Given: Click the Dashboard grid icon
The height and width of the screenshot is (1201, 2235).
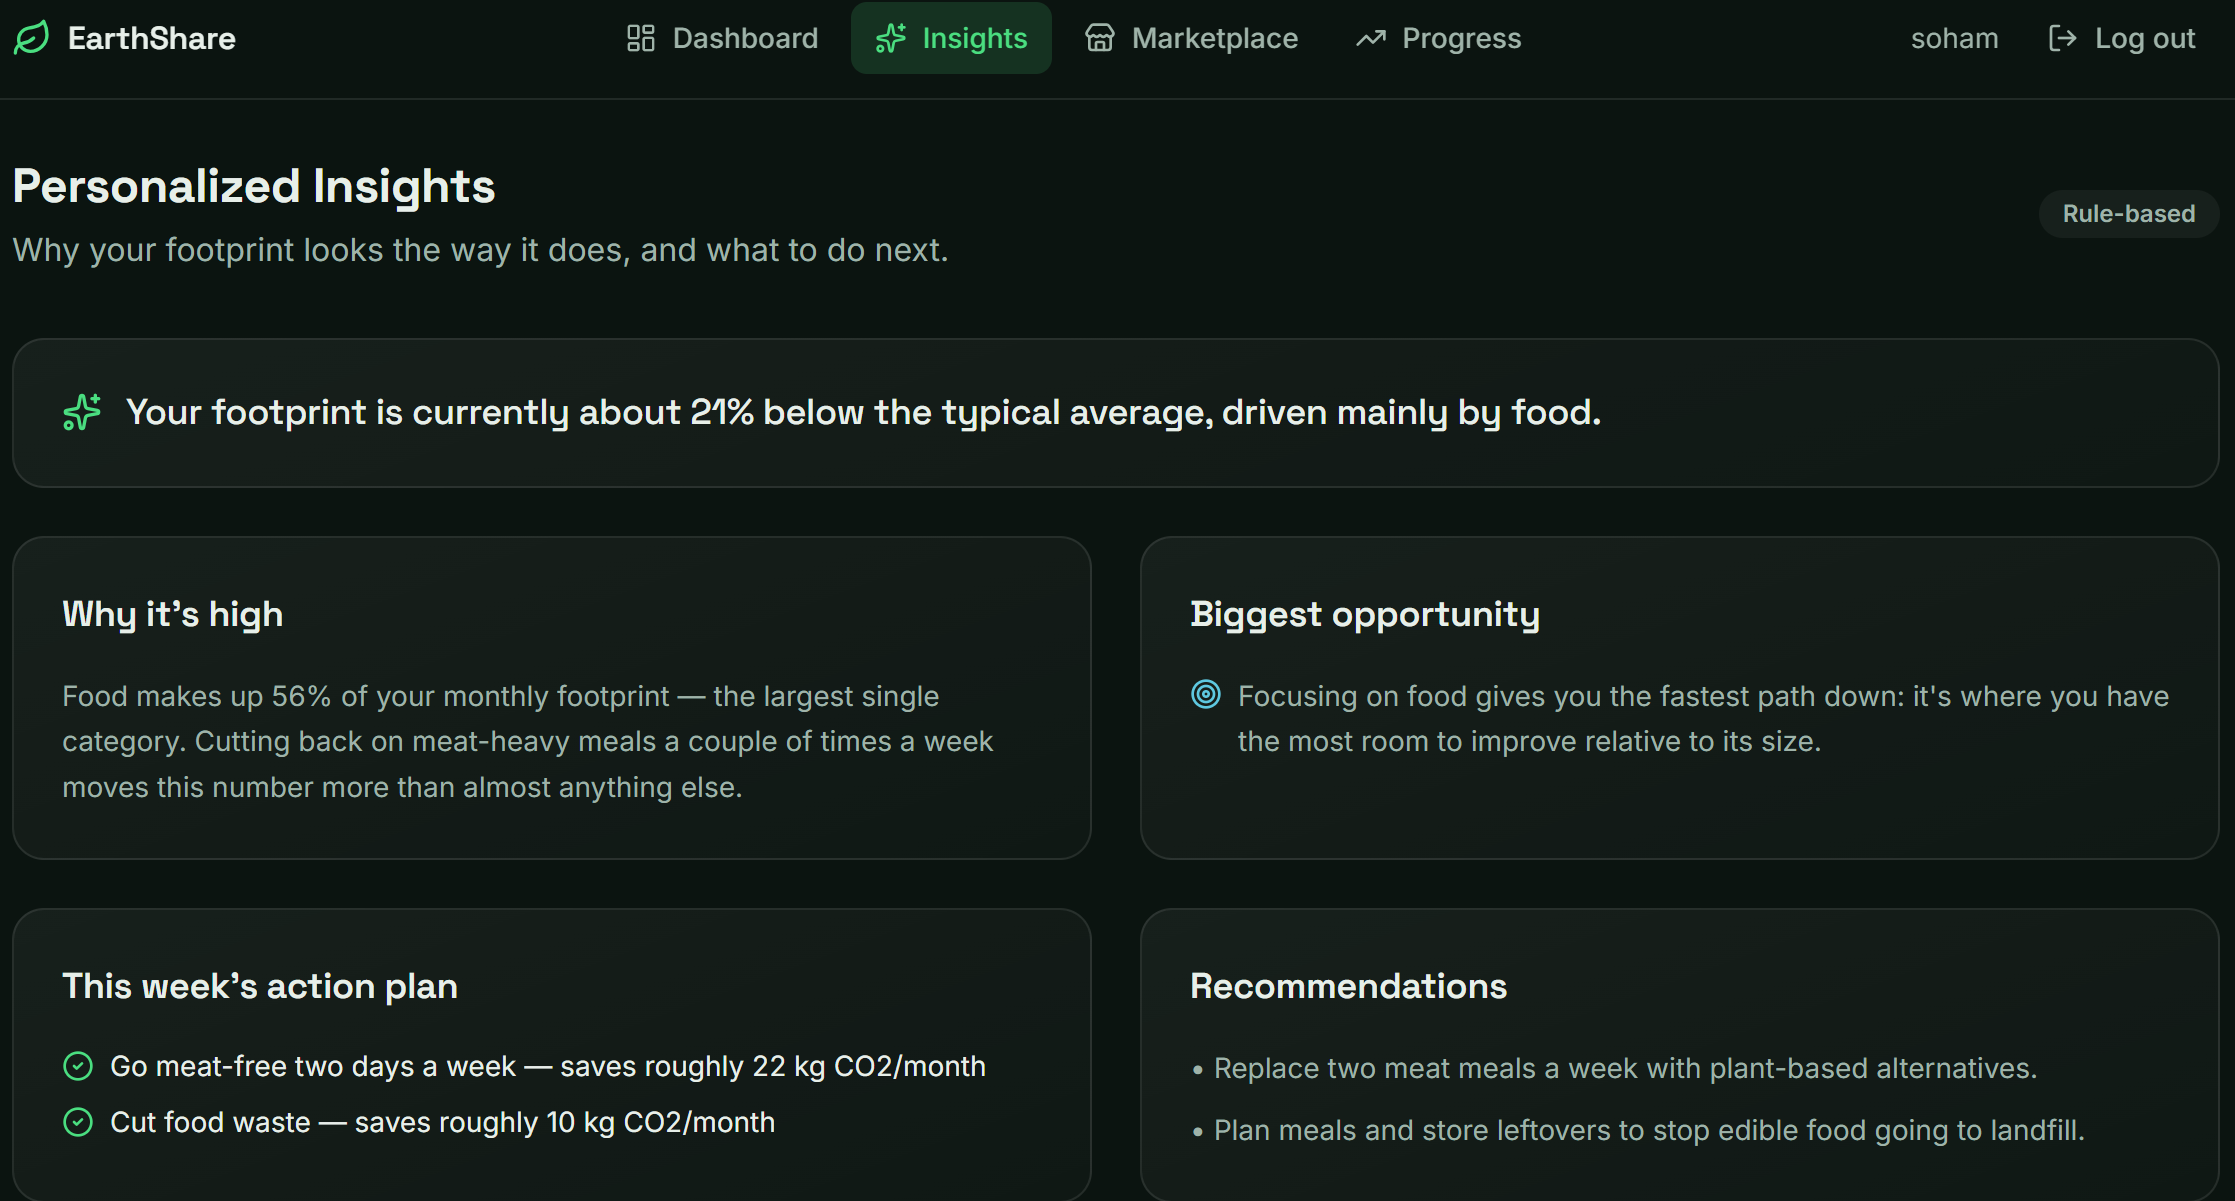Looking at the screenshot, I should tap(640, 38).
